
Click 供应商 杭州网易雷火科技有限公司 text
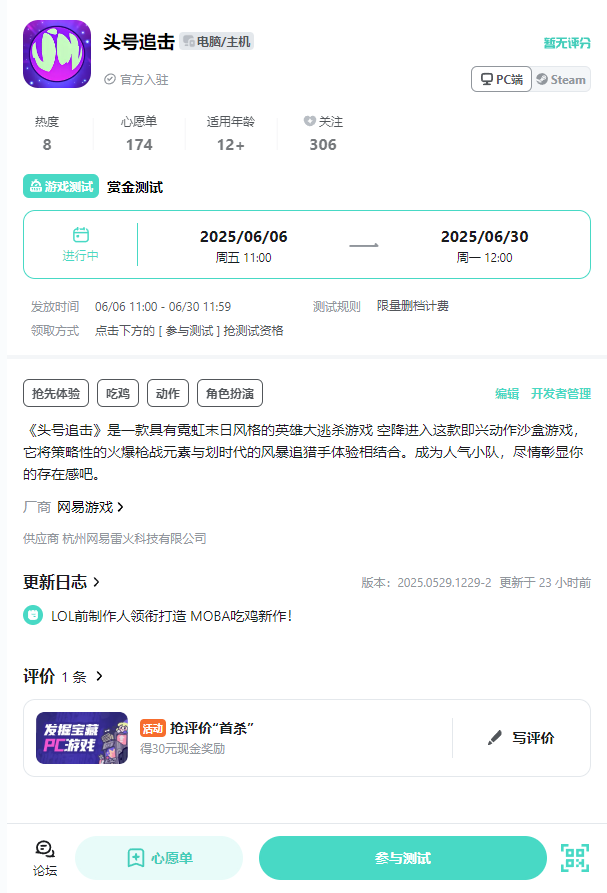click(x=114, y=538)
